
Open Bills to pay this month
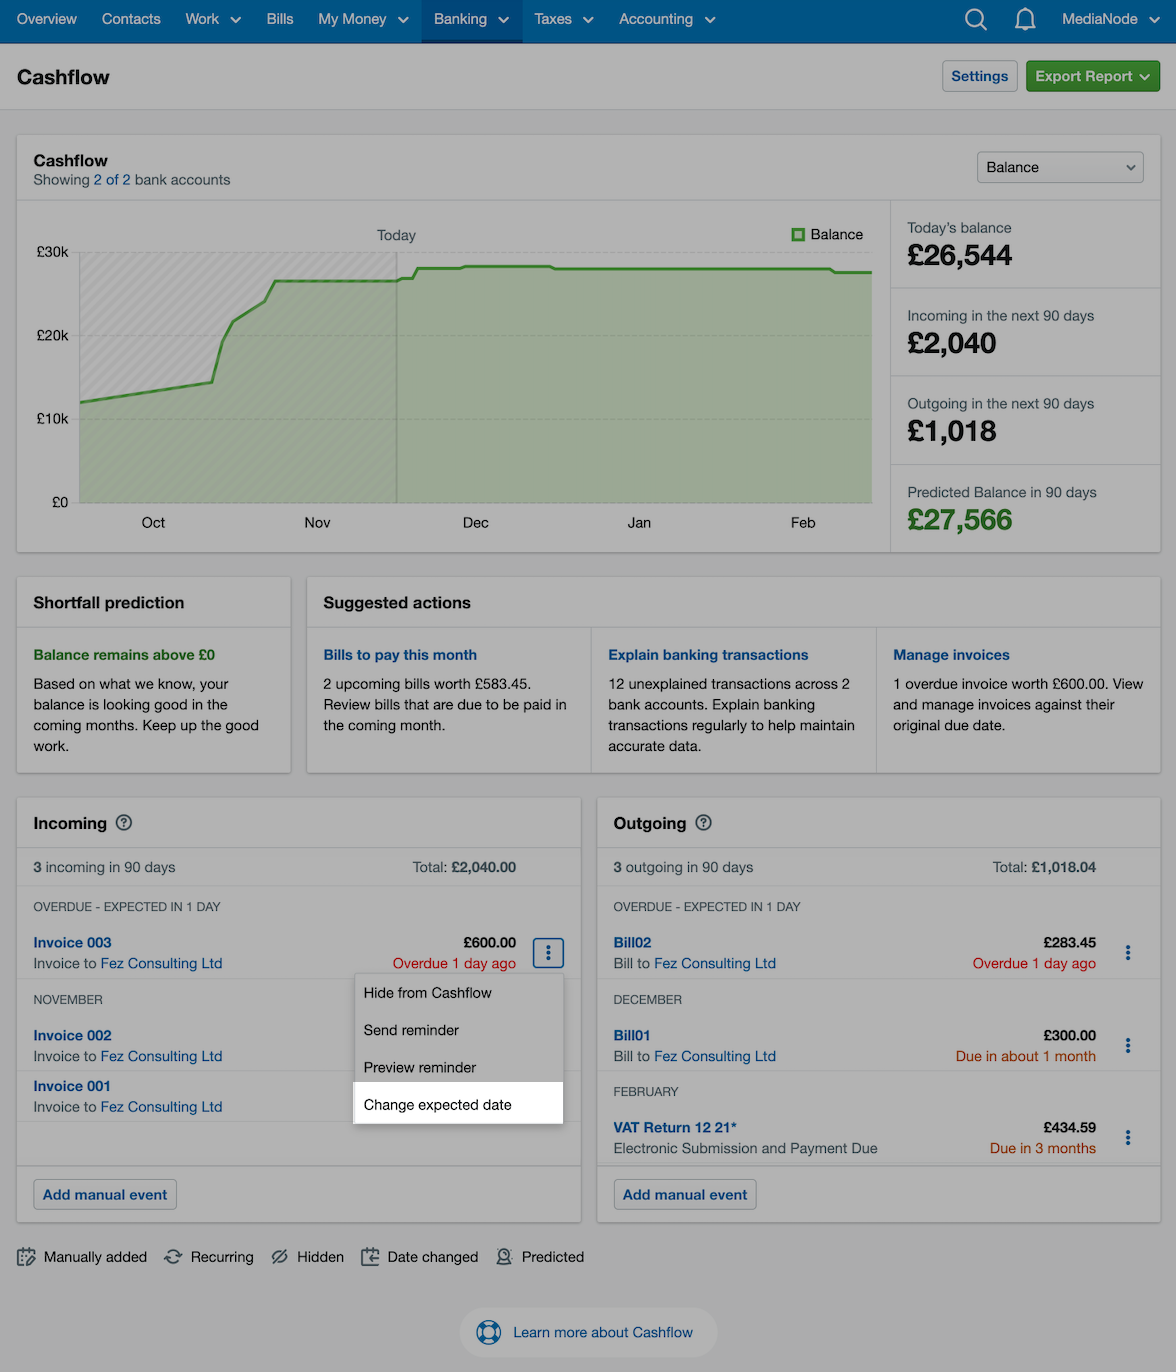400,655
